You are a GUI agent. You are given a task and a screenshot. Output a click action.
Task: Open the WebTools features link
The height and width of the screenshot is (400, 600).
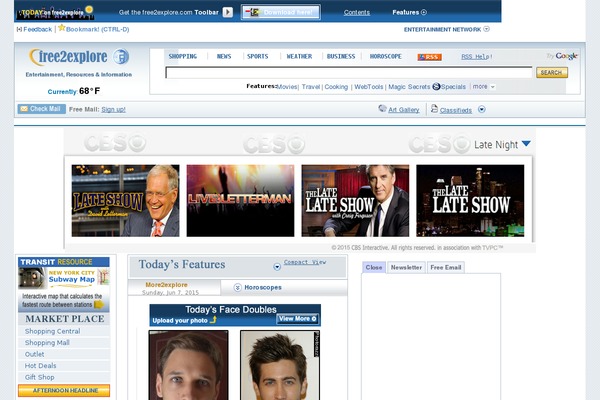[x=368, y=87]
